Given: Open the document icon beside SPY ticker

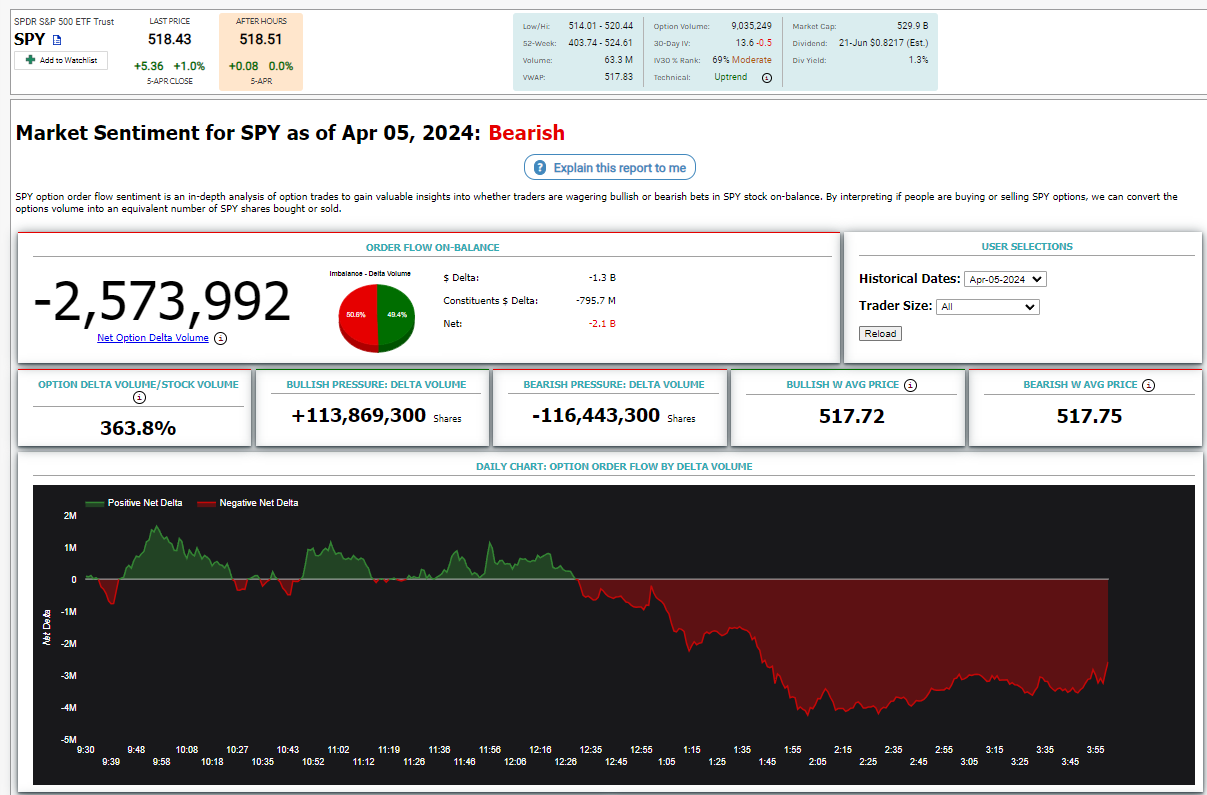Looking at the screenshot, I should coord(57,40).
